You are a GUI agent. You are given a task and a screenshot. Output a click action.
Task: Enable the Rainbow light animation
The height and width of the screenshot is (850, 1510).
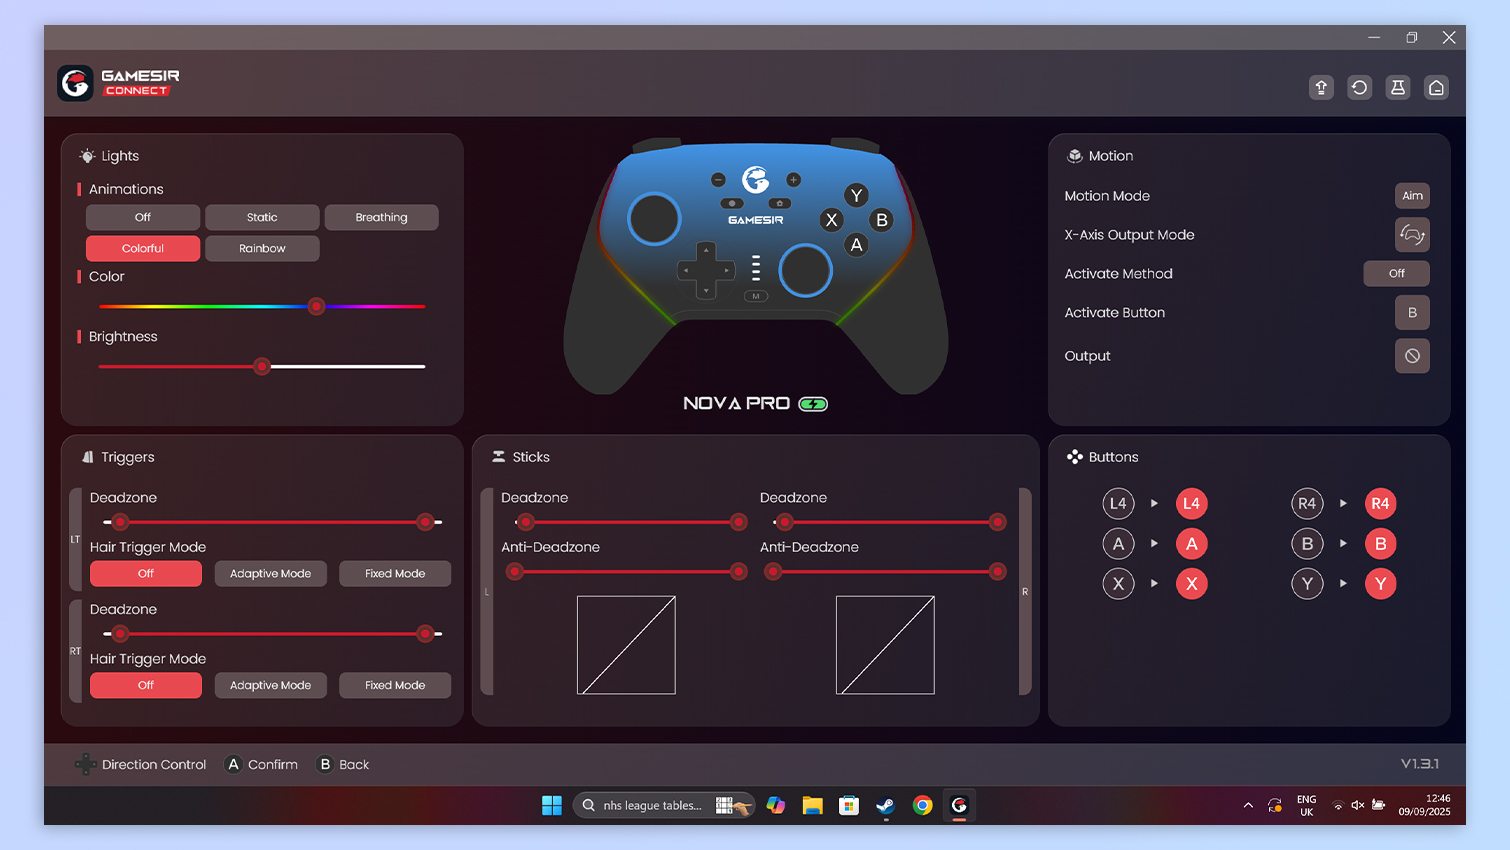pyautogui.click(x=262, y=249)
